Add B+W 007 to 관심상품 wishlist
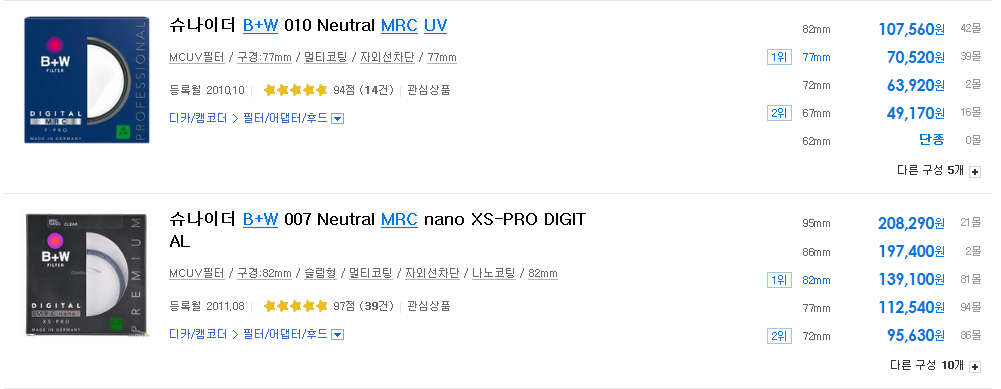Image resolution: width=1001 pixels, height=389 pixels. coord(428,306)
